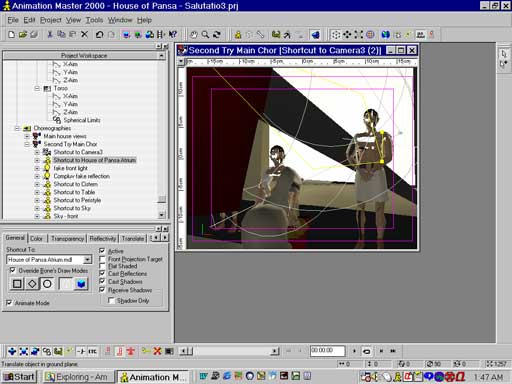Image resolution: width=512 pixels, height=384 pixels.
Task: Select the Zoom magnifier tool
Action: [x=205, y=34]
